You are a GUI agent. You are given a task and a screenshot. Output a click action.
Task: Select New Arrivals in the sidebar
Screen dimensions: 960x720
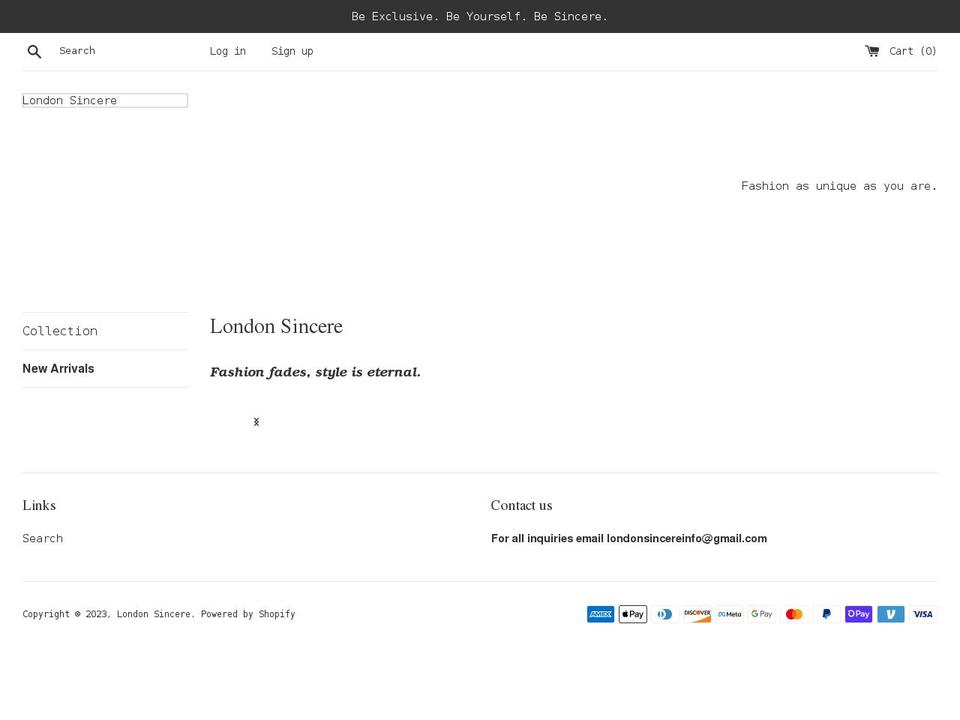pos(58,368)
